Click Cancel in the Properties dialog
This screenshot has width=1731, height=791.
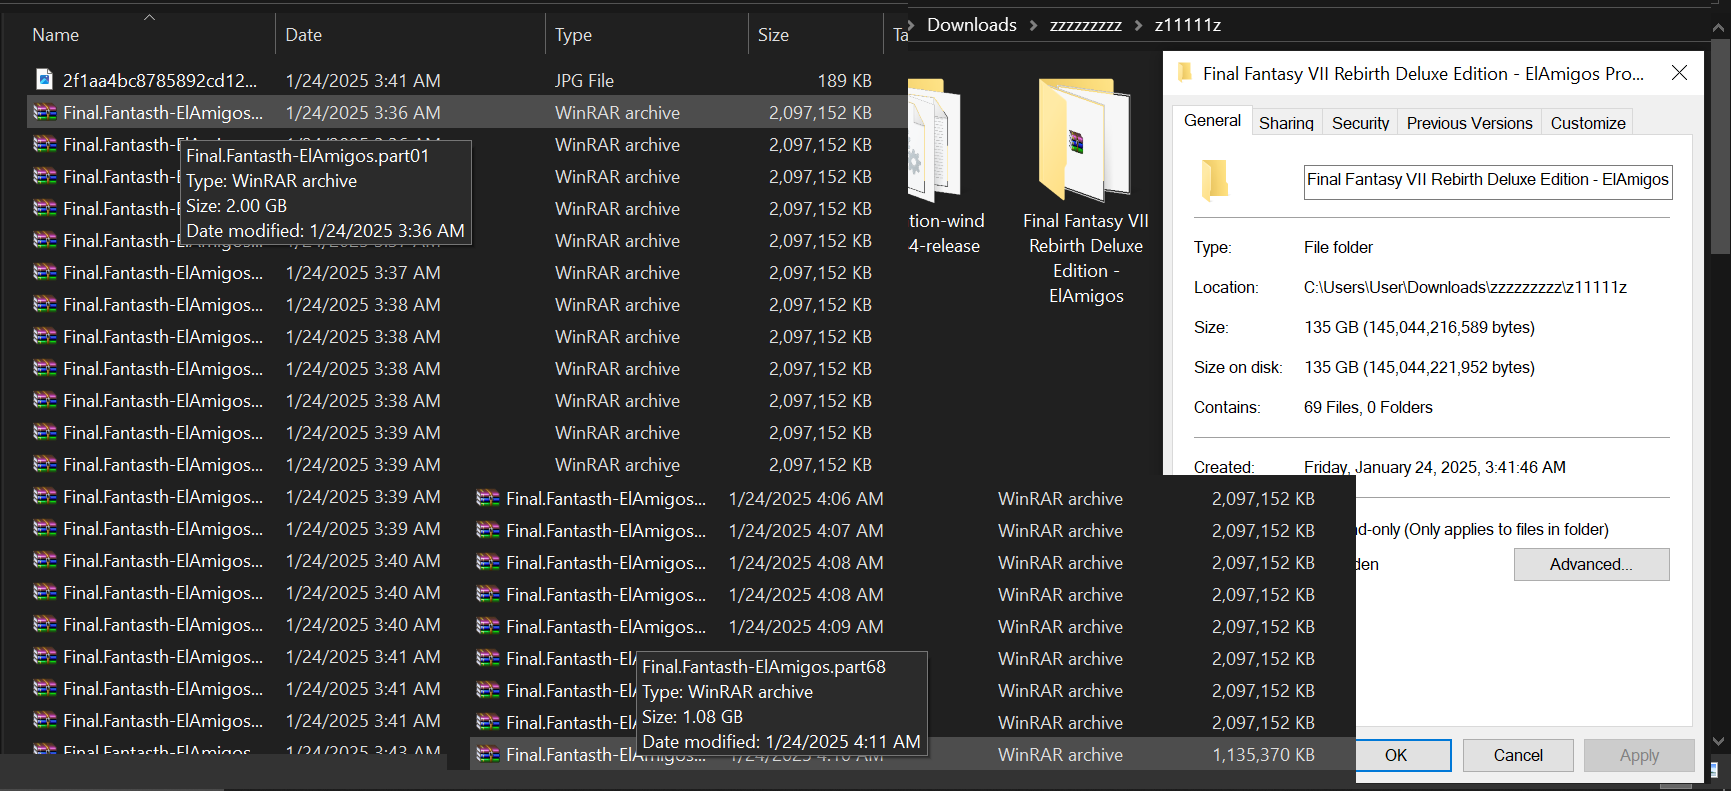[1518, 755]
